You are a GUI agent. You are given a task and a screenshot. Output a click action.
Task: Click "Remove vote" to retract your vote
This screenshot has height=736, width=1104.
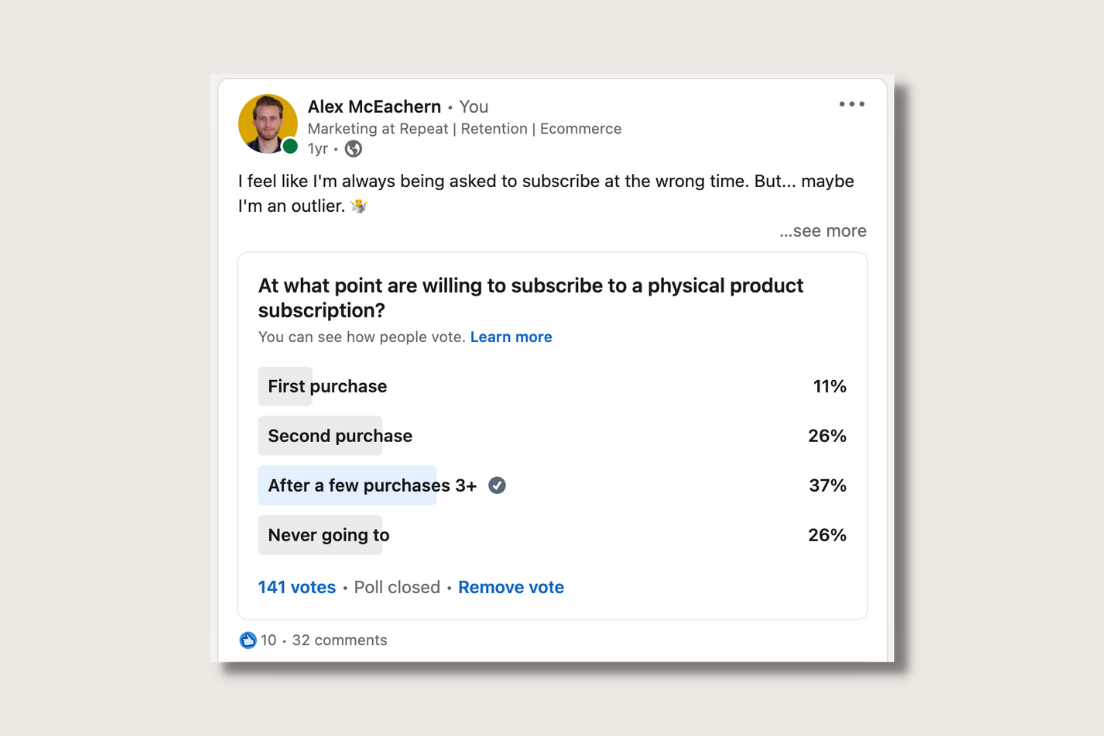(511, 587)
